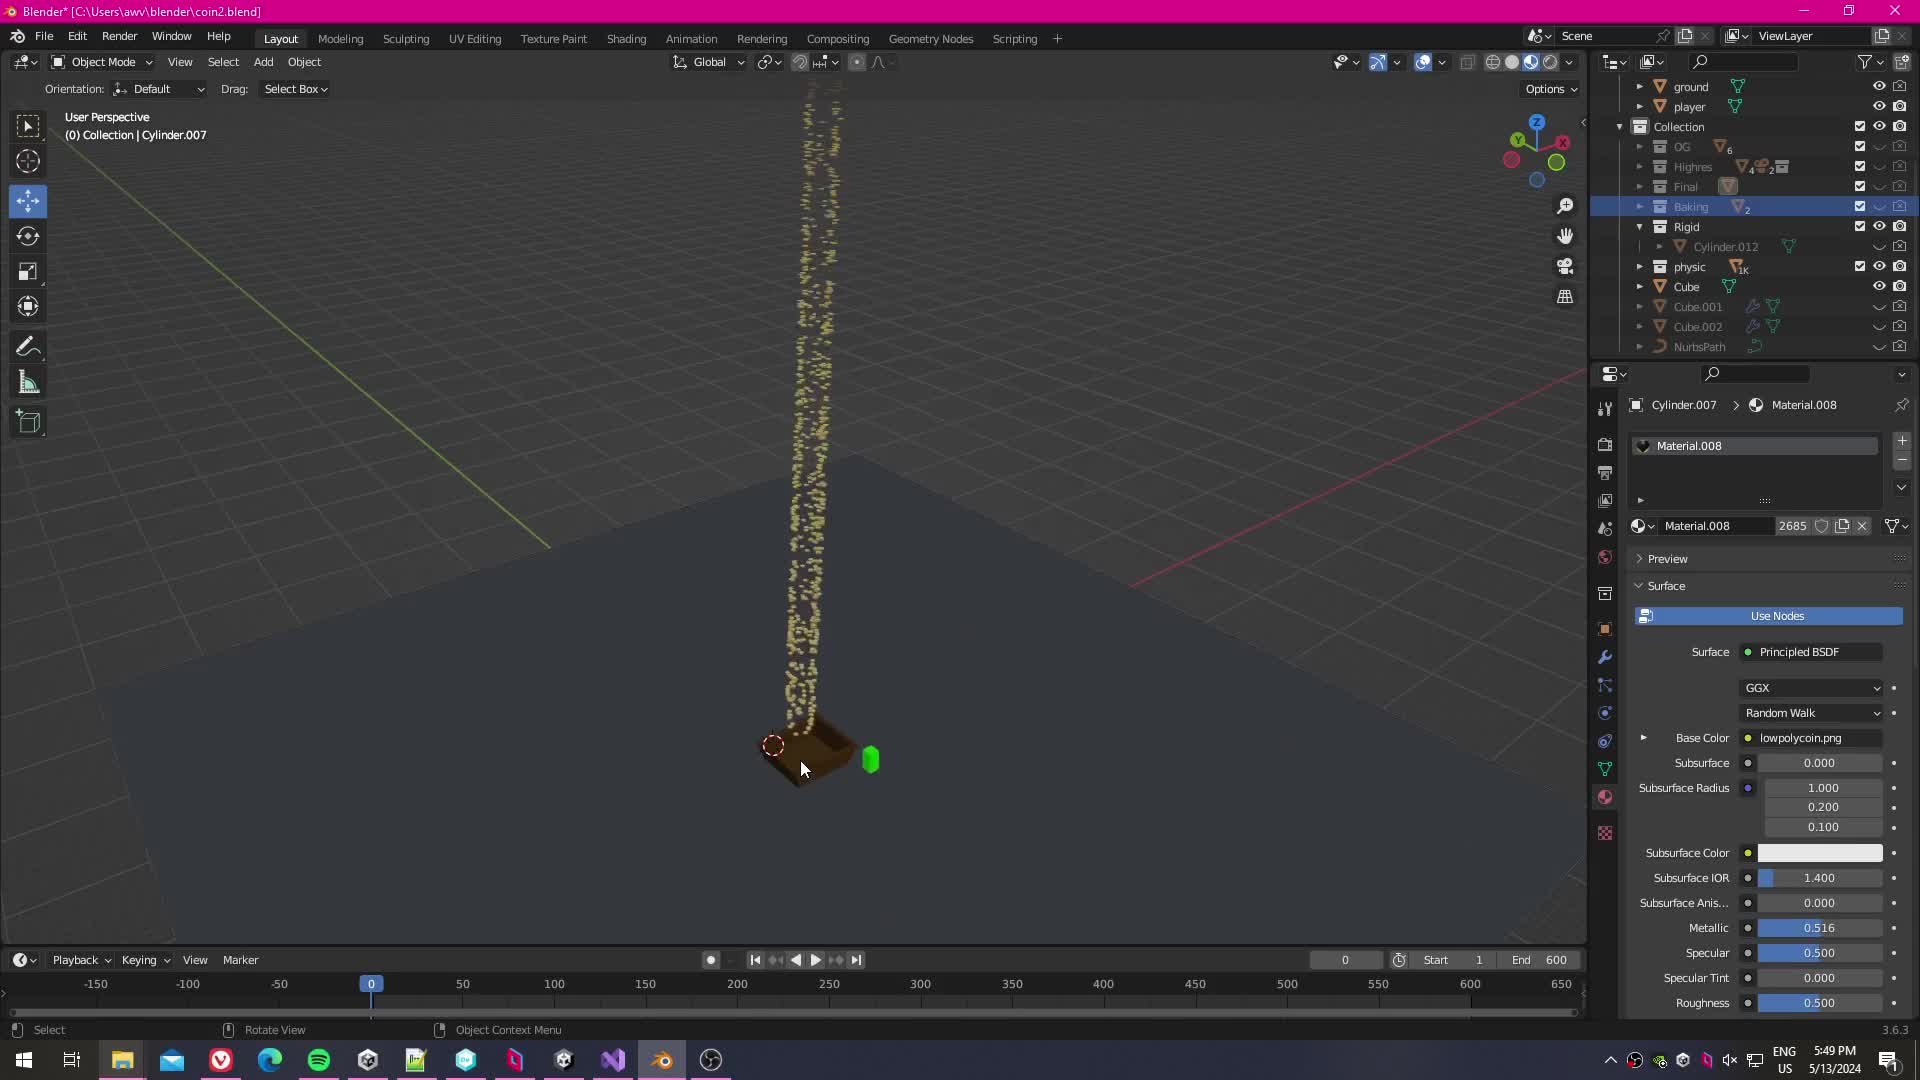Activate the Annotate pencil tool
The height and width of the screenshot is (1080, 1920).
(28, 347)
